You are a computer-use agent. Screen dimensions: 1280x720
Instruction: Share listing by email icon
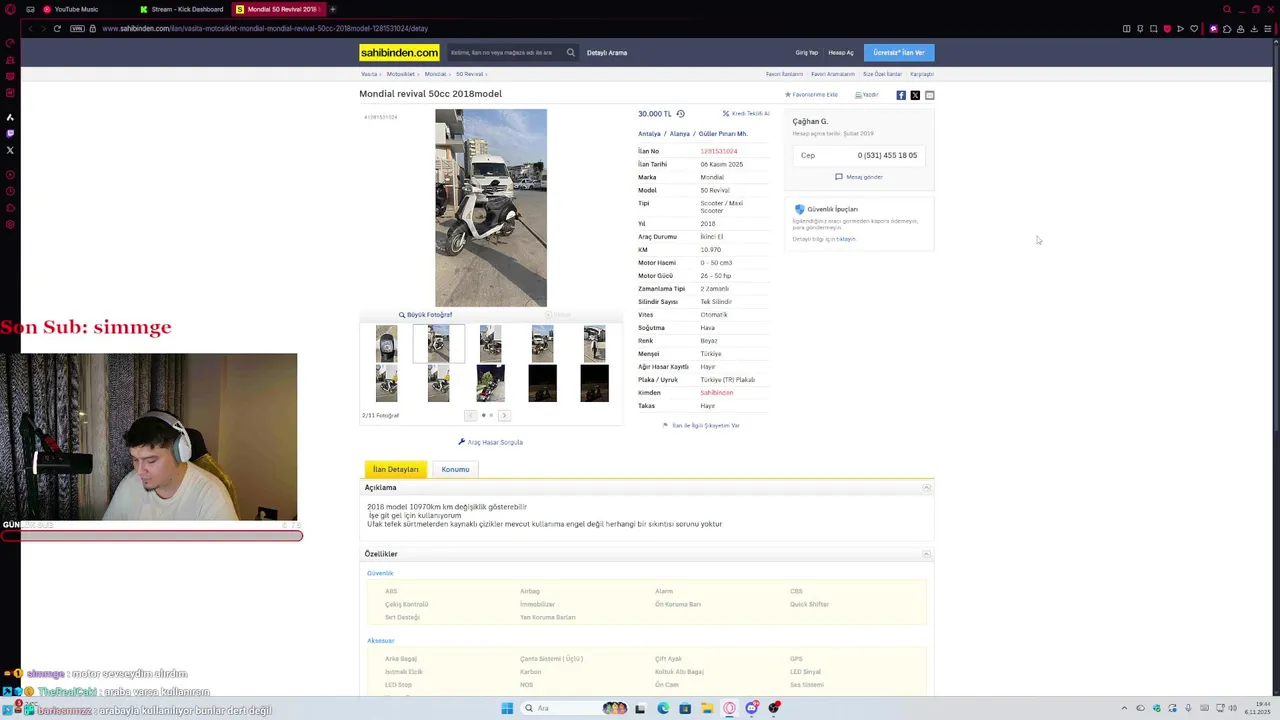(929, 95)
